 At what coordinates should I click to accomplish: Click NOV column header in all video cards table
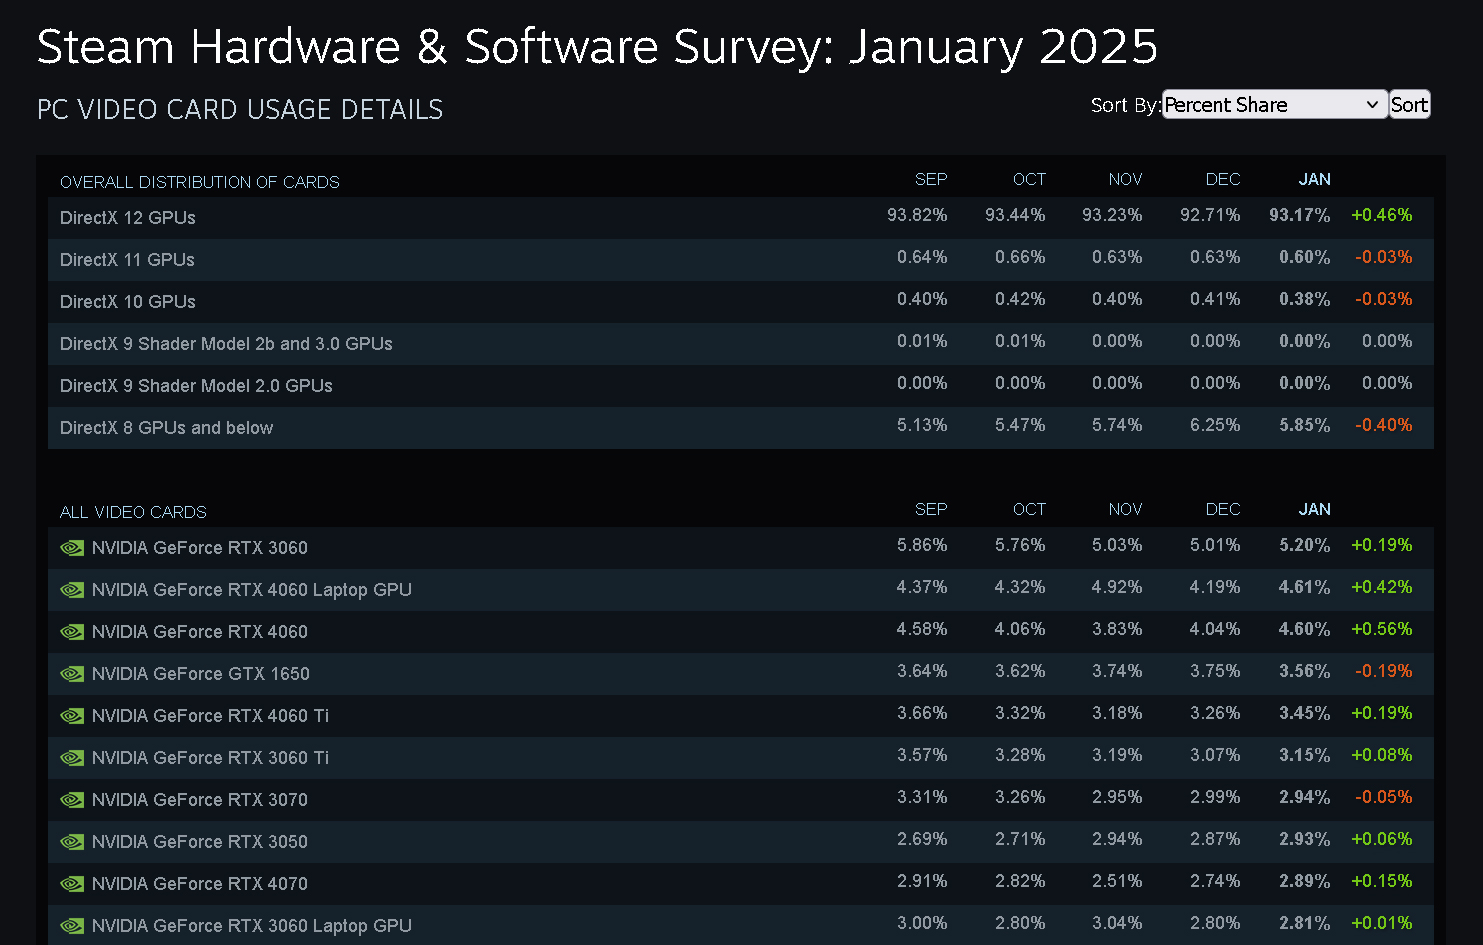[x=1125, y=509]
